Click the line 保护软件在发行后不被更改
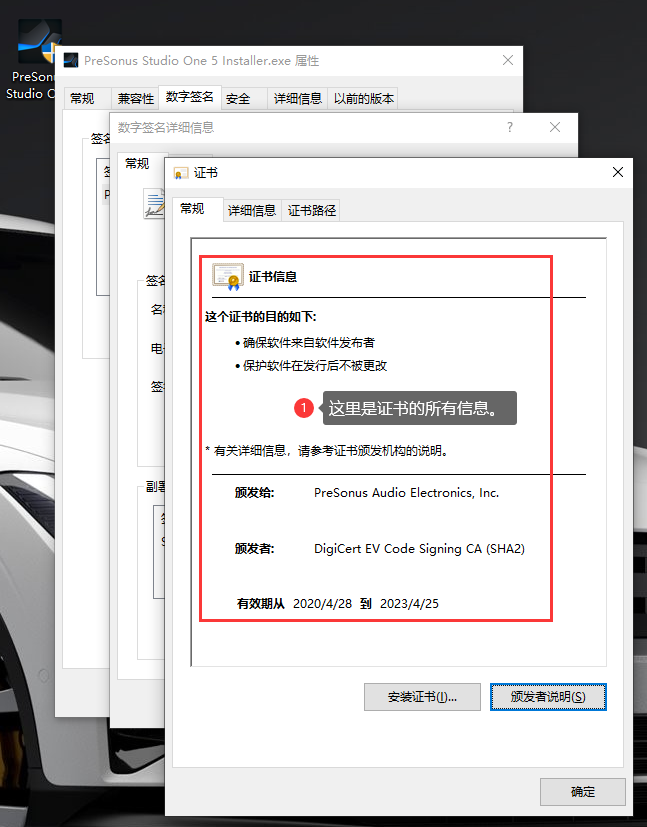Viewport: 647px width, 827px height. pyautogui.click(x=315, y=366)
